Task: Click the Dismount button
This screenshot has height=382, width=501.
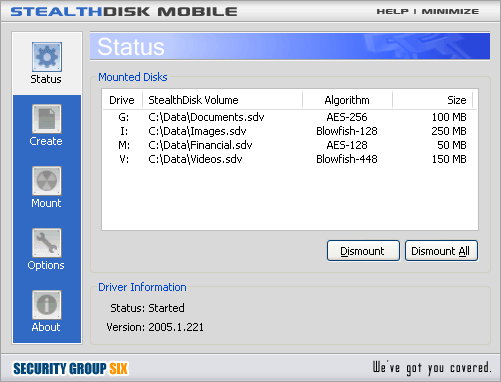Action: 363,251
